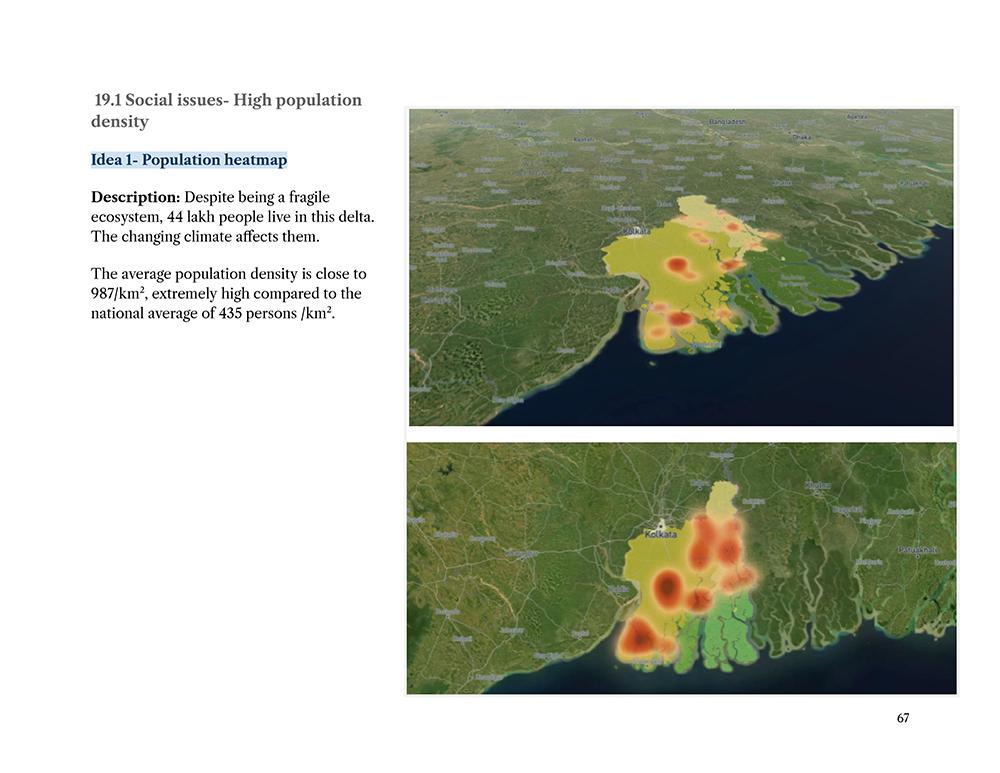This screenshot has width=1000, height=773.
Task: Click 'The changing climate affects them' sentence
Action: click(x=205, y=237)
